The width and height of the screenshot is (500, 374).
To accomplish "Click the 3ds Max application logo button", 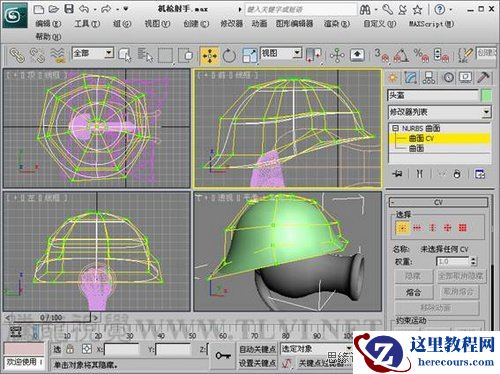I will pos(14,15).
